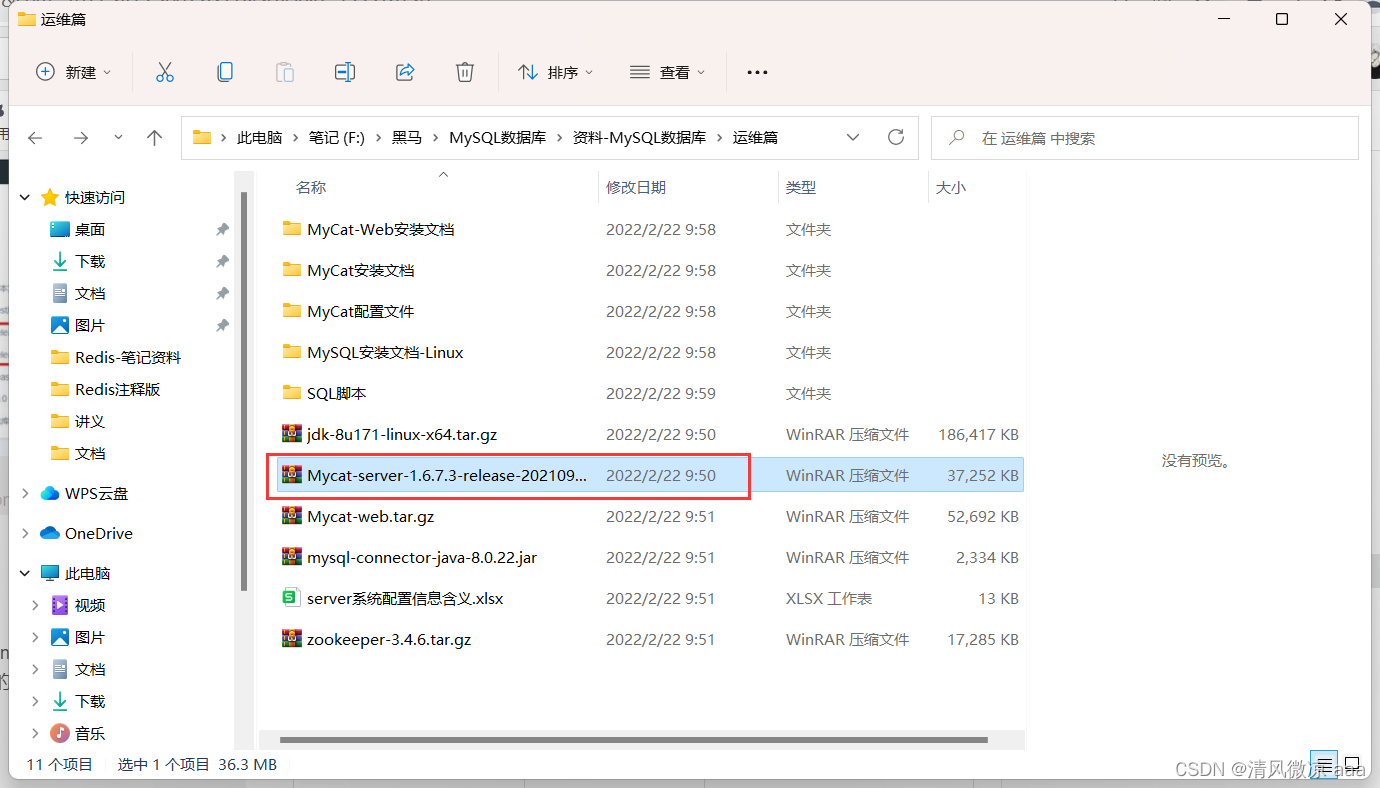Open the 新建 dropdown menu
This screenshot has width=1380, height=788.
(74, 72)
